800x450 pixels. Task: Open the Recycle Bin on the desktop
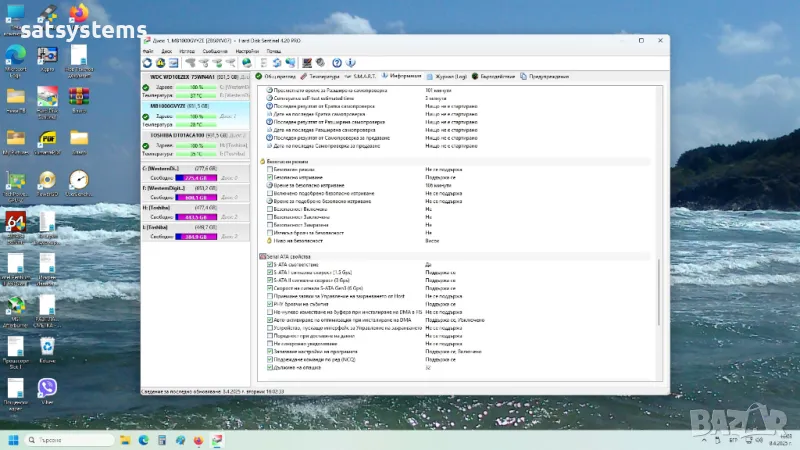coord(46,346)
